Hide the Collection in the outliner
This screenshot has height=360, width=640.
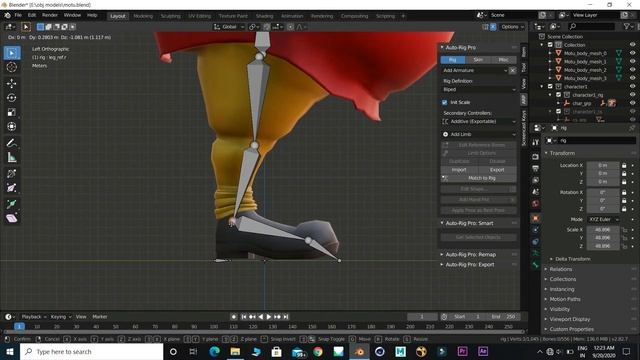(x=632, y=45)
